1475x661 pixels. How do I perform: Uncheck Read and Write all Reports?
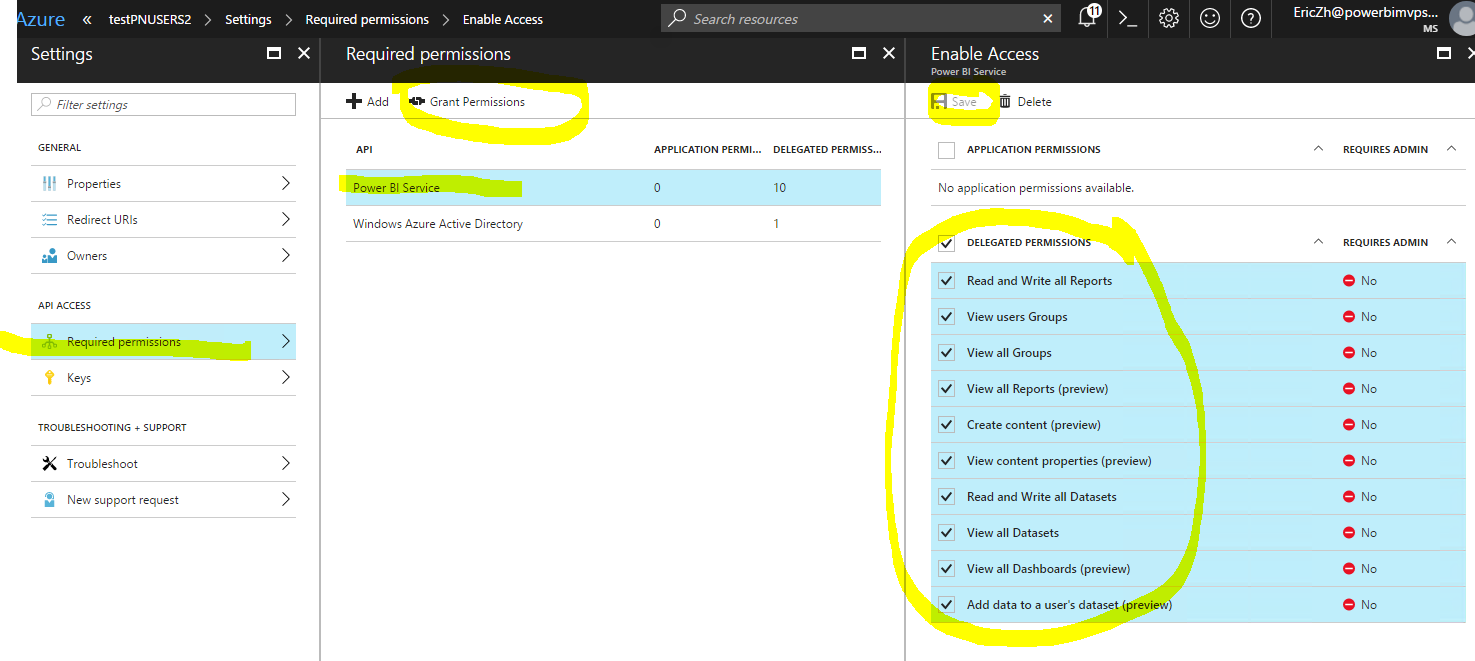click(x=947, y=280)
